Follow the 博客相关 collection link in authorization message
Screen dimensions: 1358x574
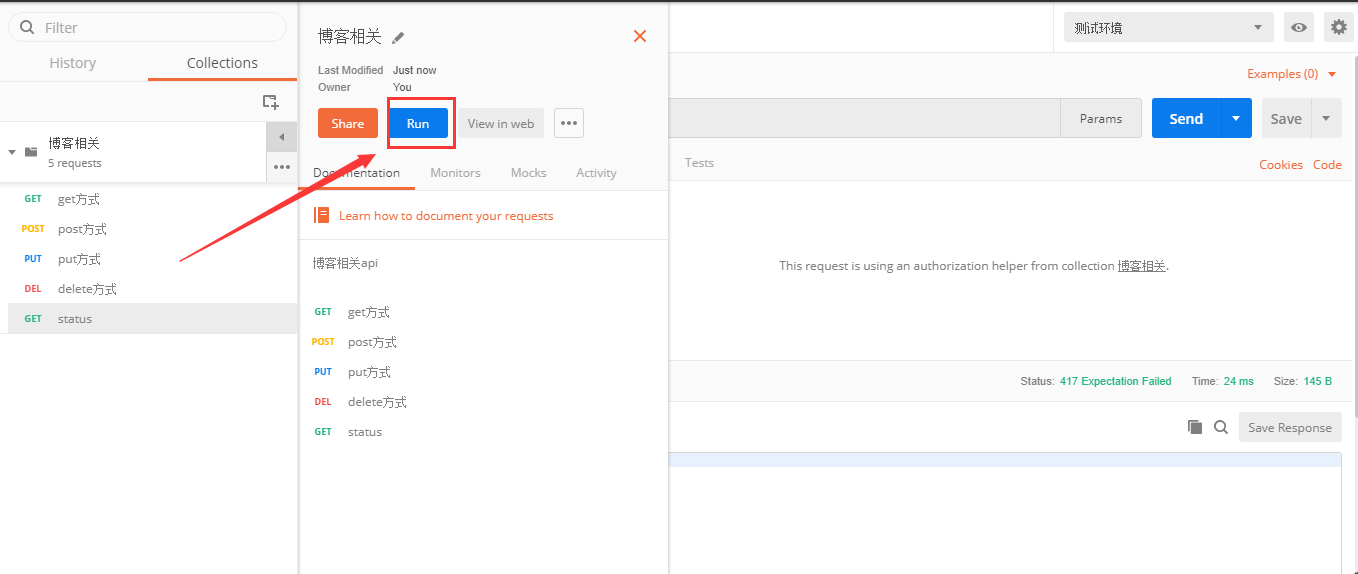tap(1141, 266)
